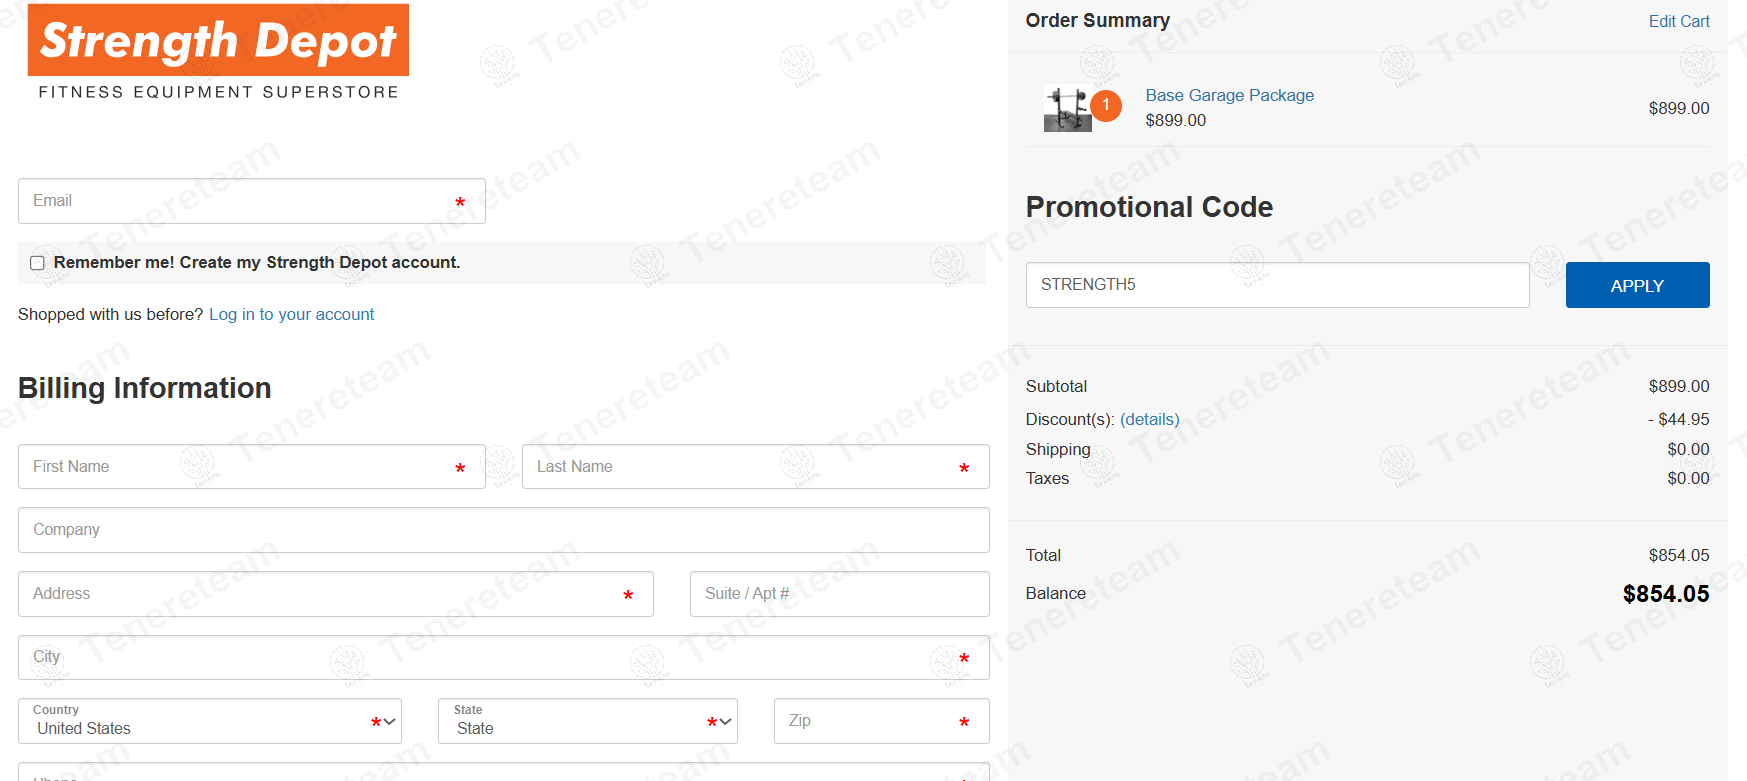Click the Base Garage Package product thumbnail
The image size is (1747, 781).
click(x=1067, y=108)
